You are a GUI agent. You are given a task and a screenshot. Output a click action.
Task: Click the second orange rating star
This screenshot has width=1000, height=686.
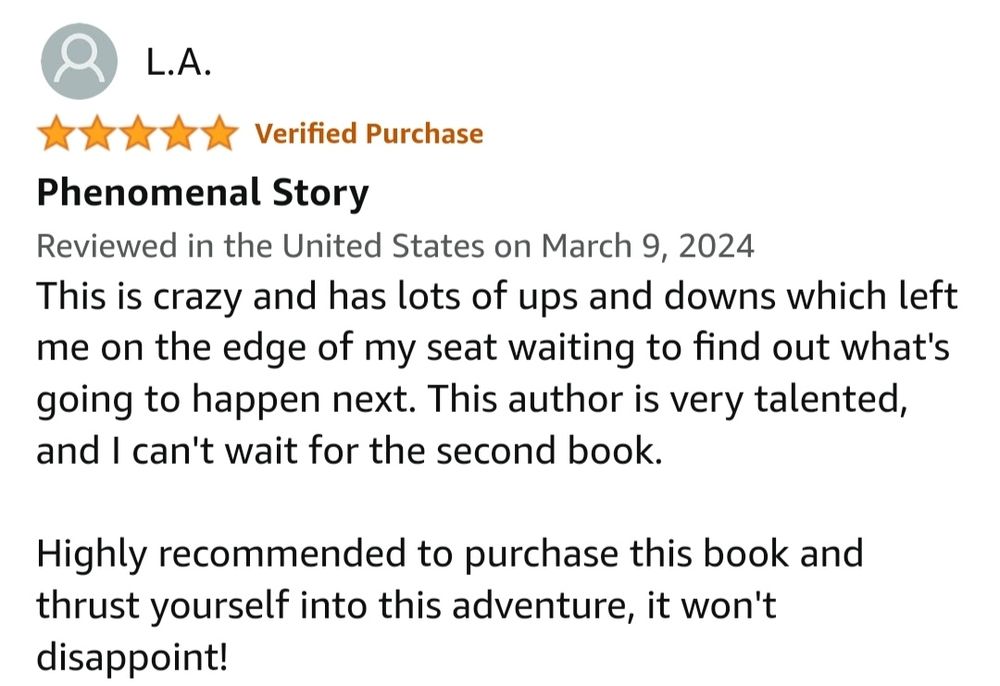(97, 133)
